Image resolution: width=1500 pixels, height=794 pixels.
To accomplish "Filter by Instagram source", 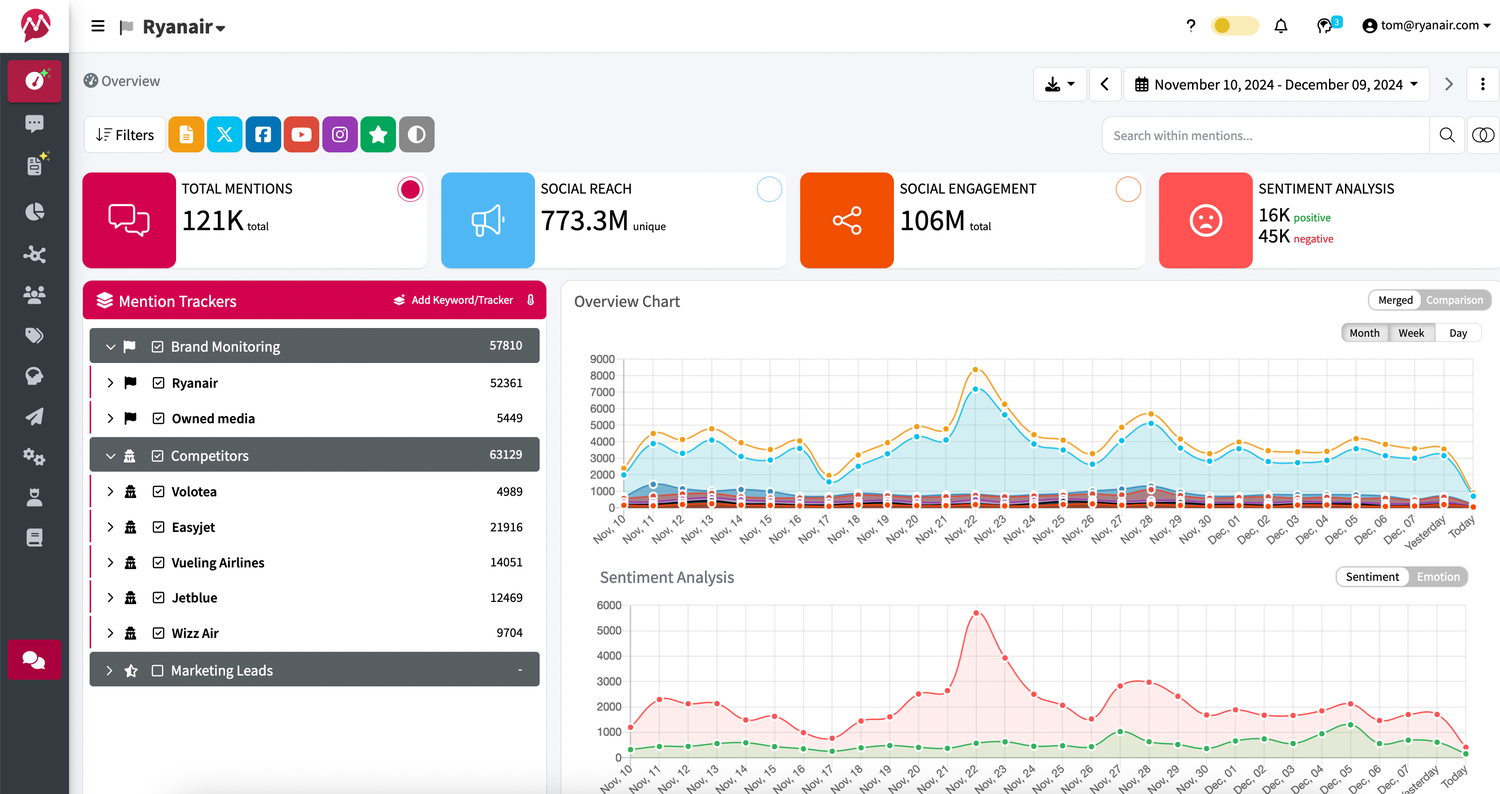I will coord(340,135).
